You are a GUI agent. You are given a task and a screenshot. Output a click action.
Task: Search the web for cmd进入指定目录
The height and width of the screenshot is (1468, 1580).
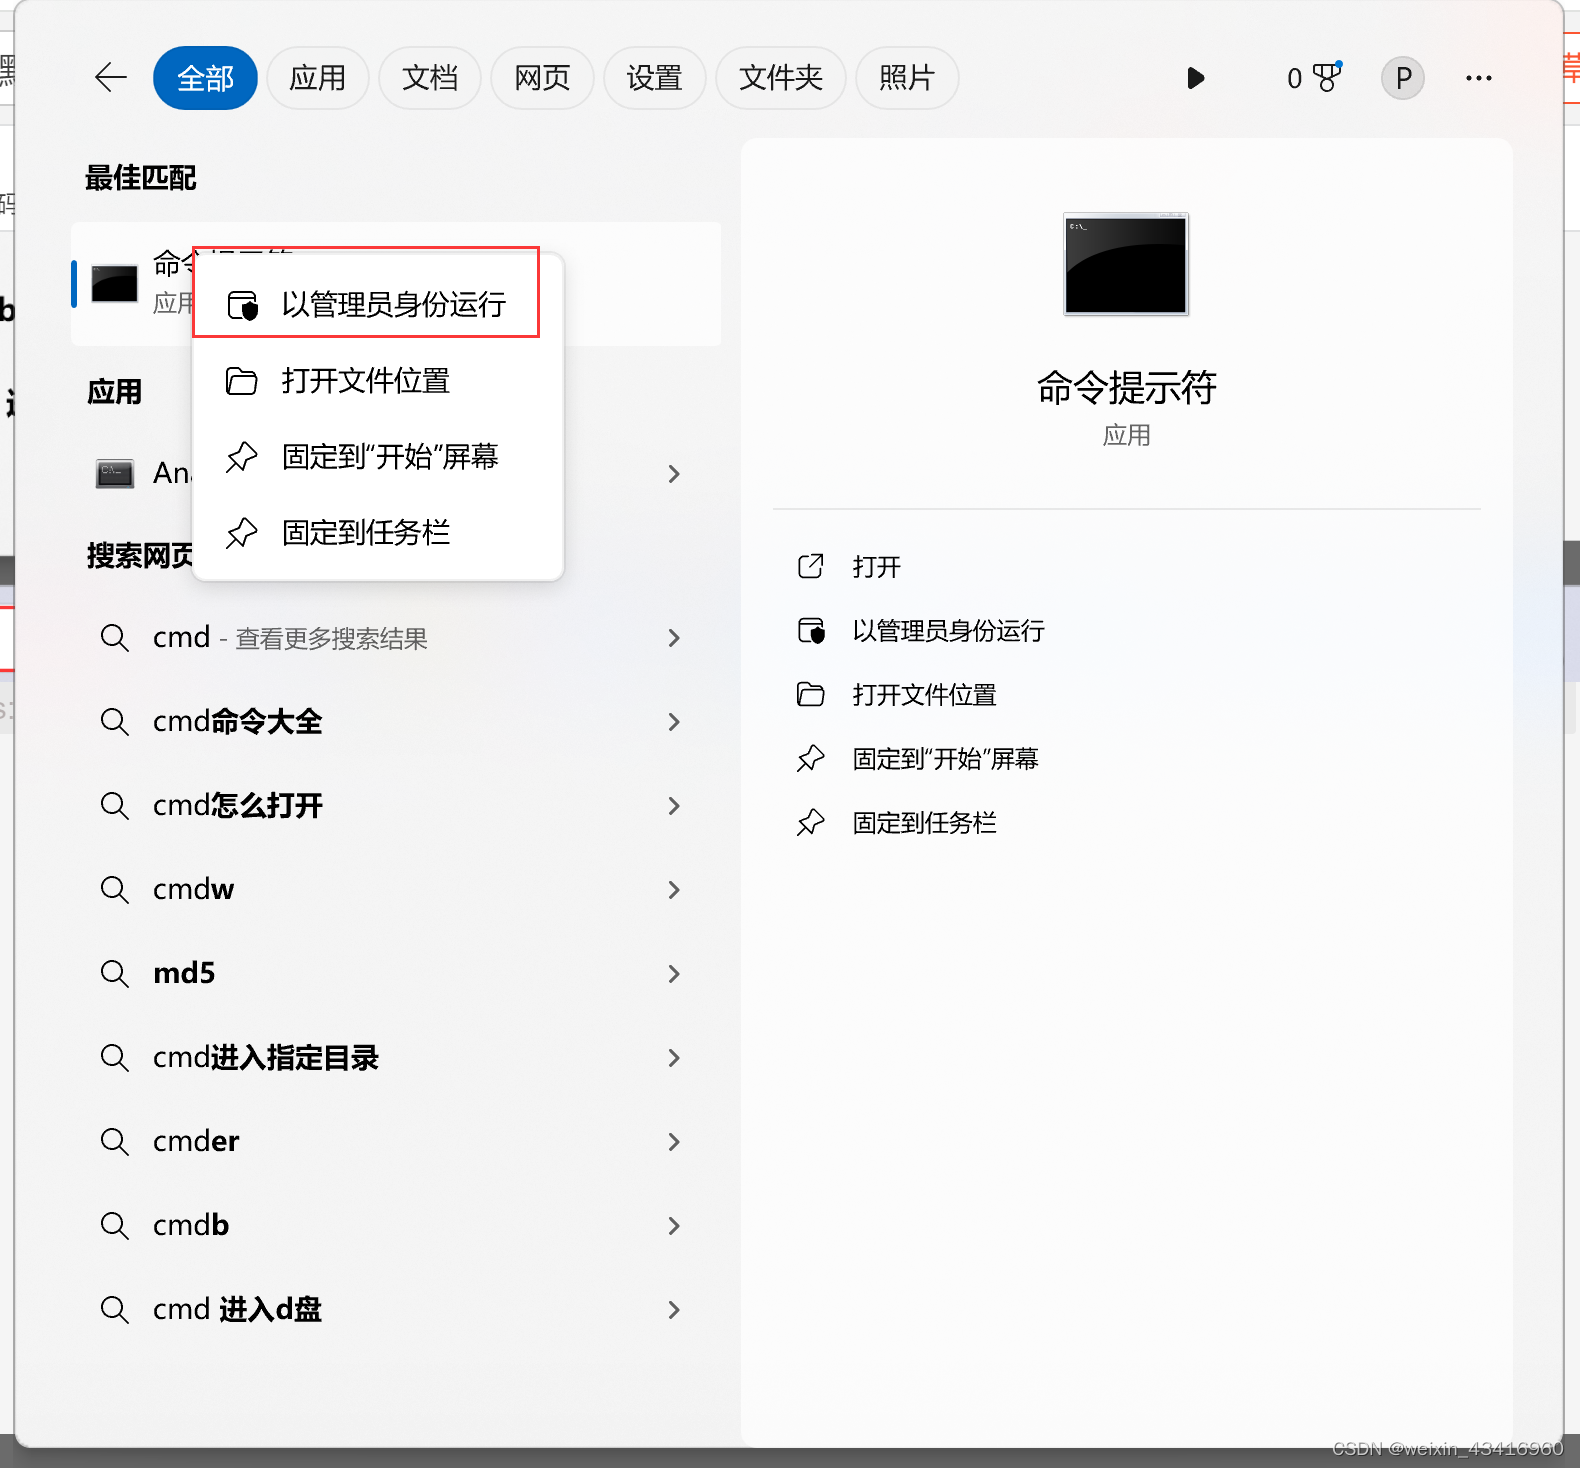tap(396, 1058)
